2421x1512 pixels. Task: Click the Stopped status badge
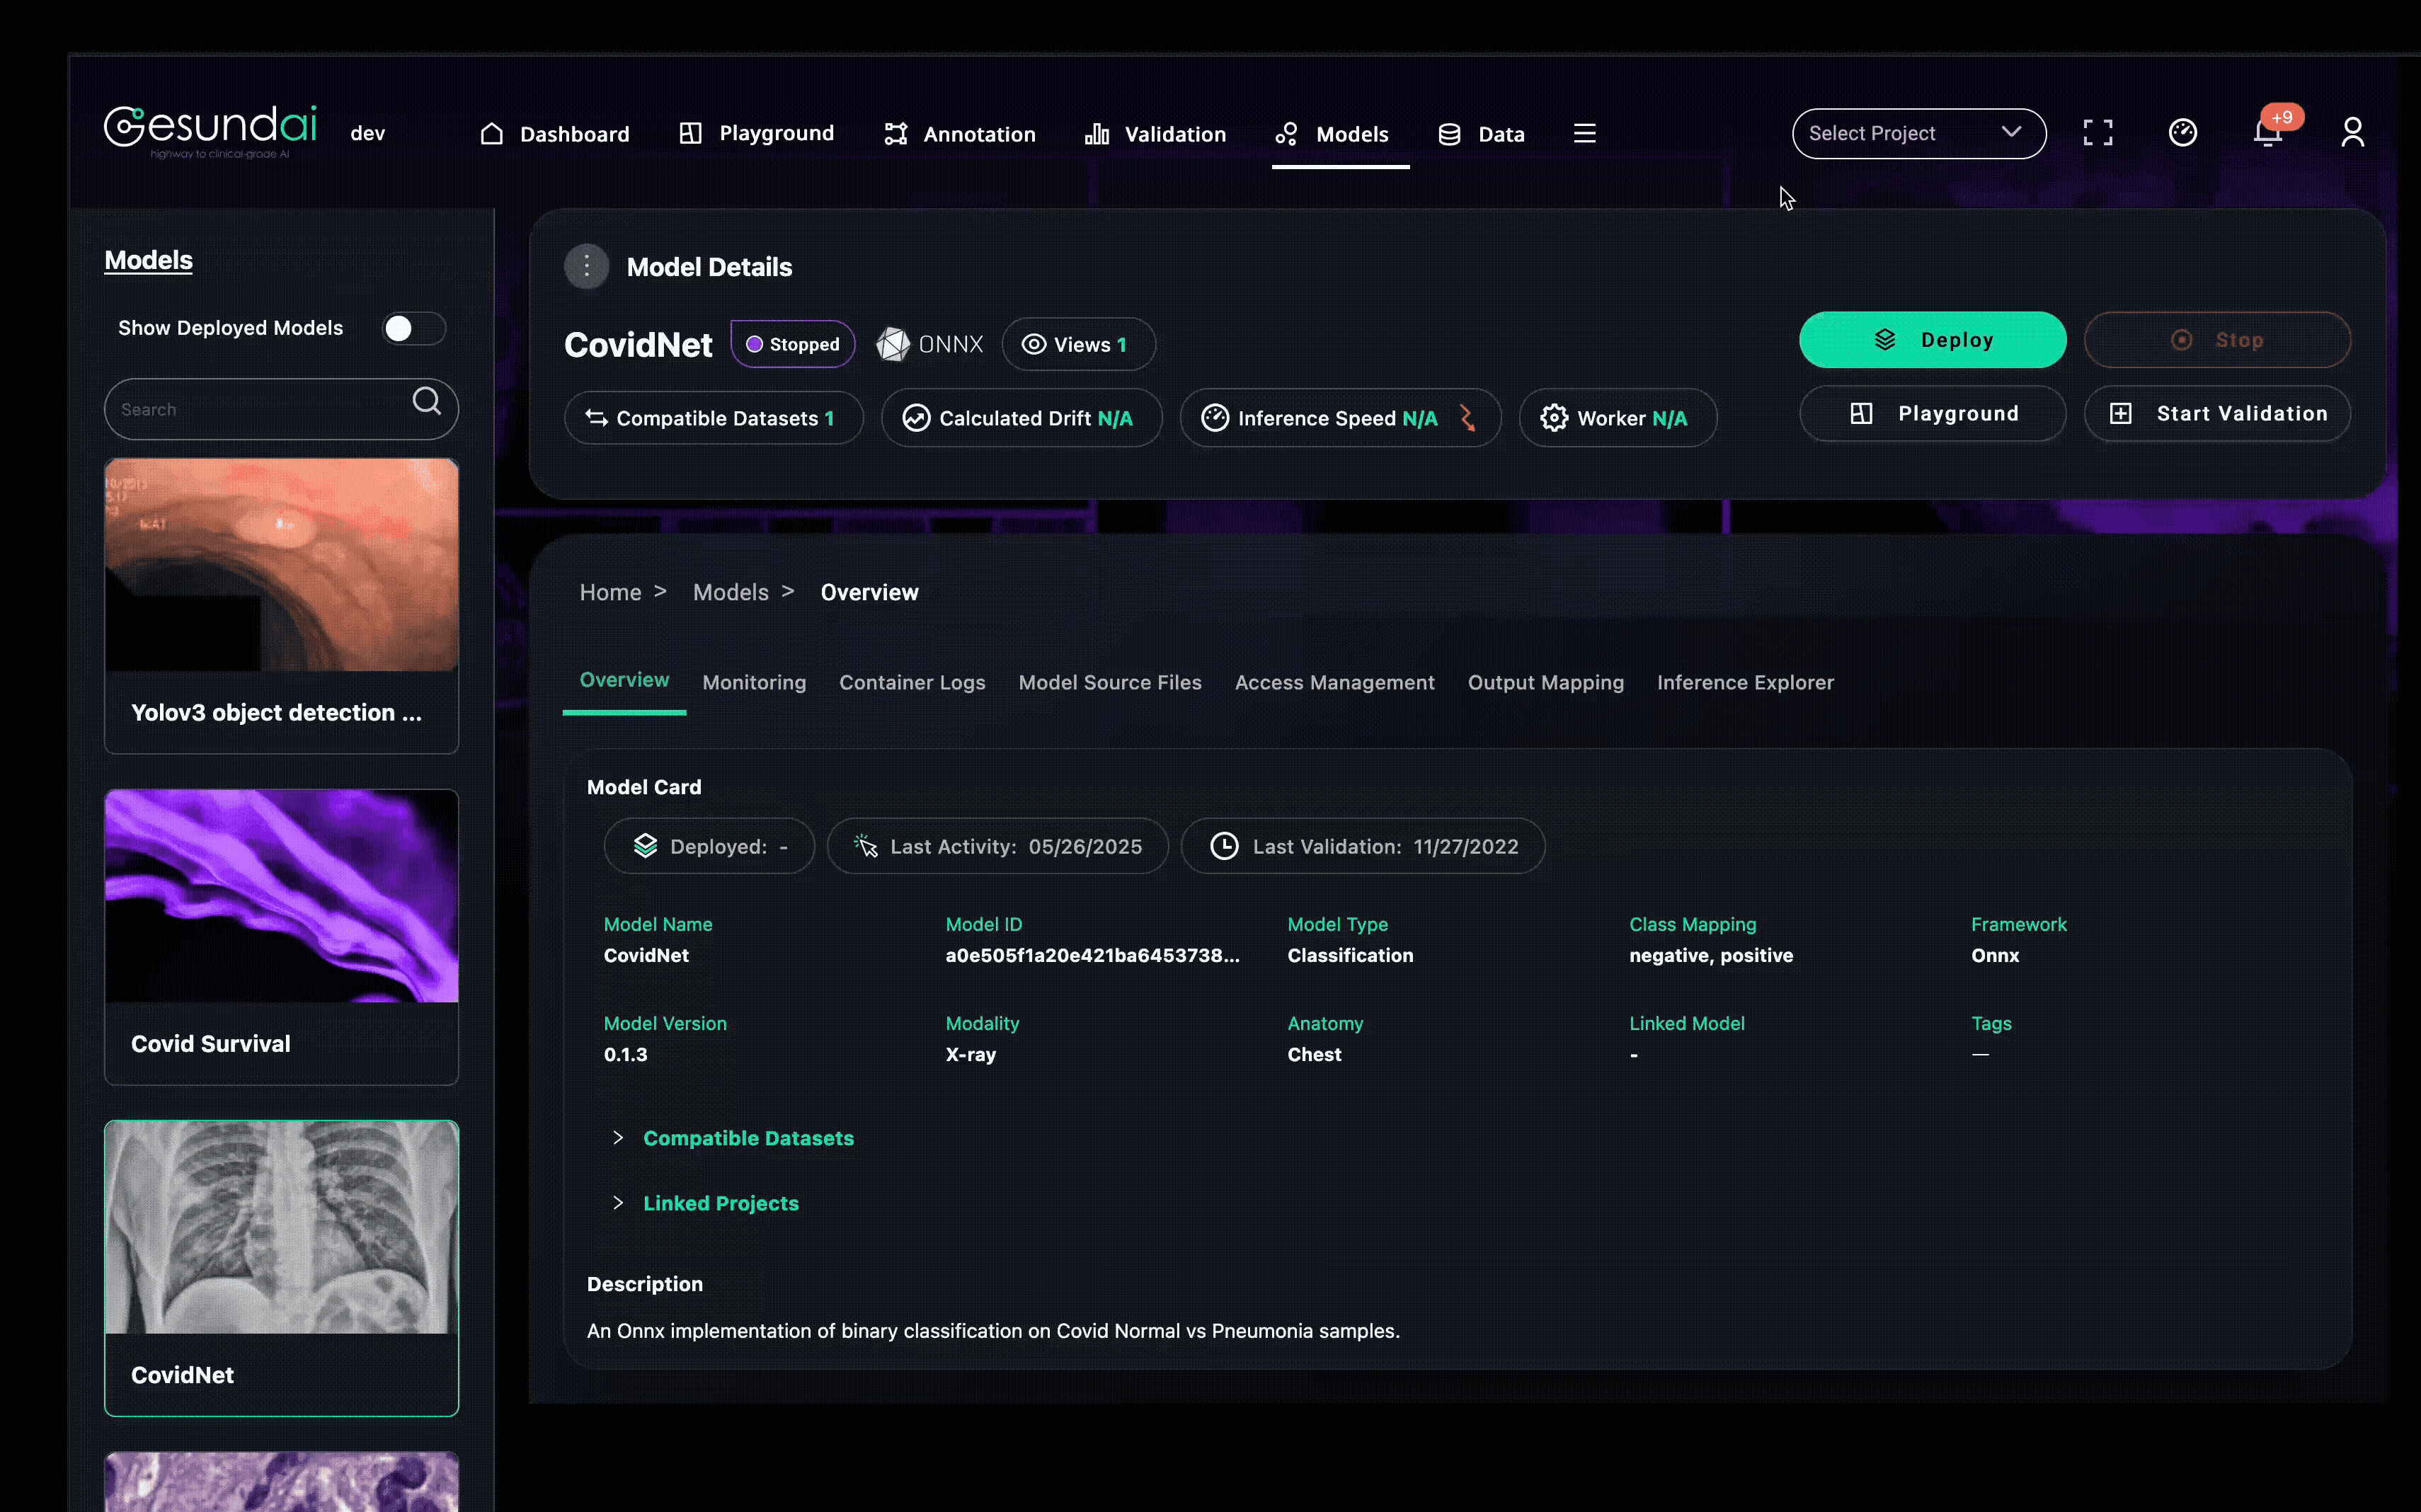coord(792,344)
